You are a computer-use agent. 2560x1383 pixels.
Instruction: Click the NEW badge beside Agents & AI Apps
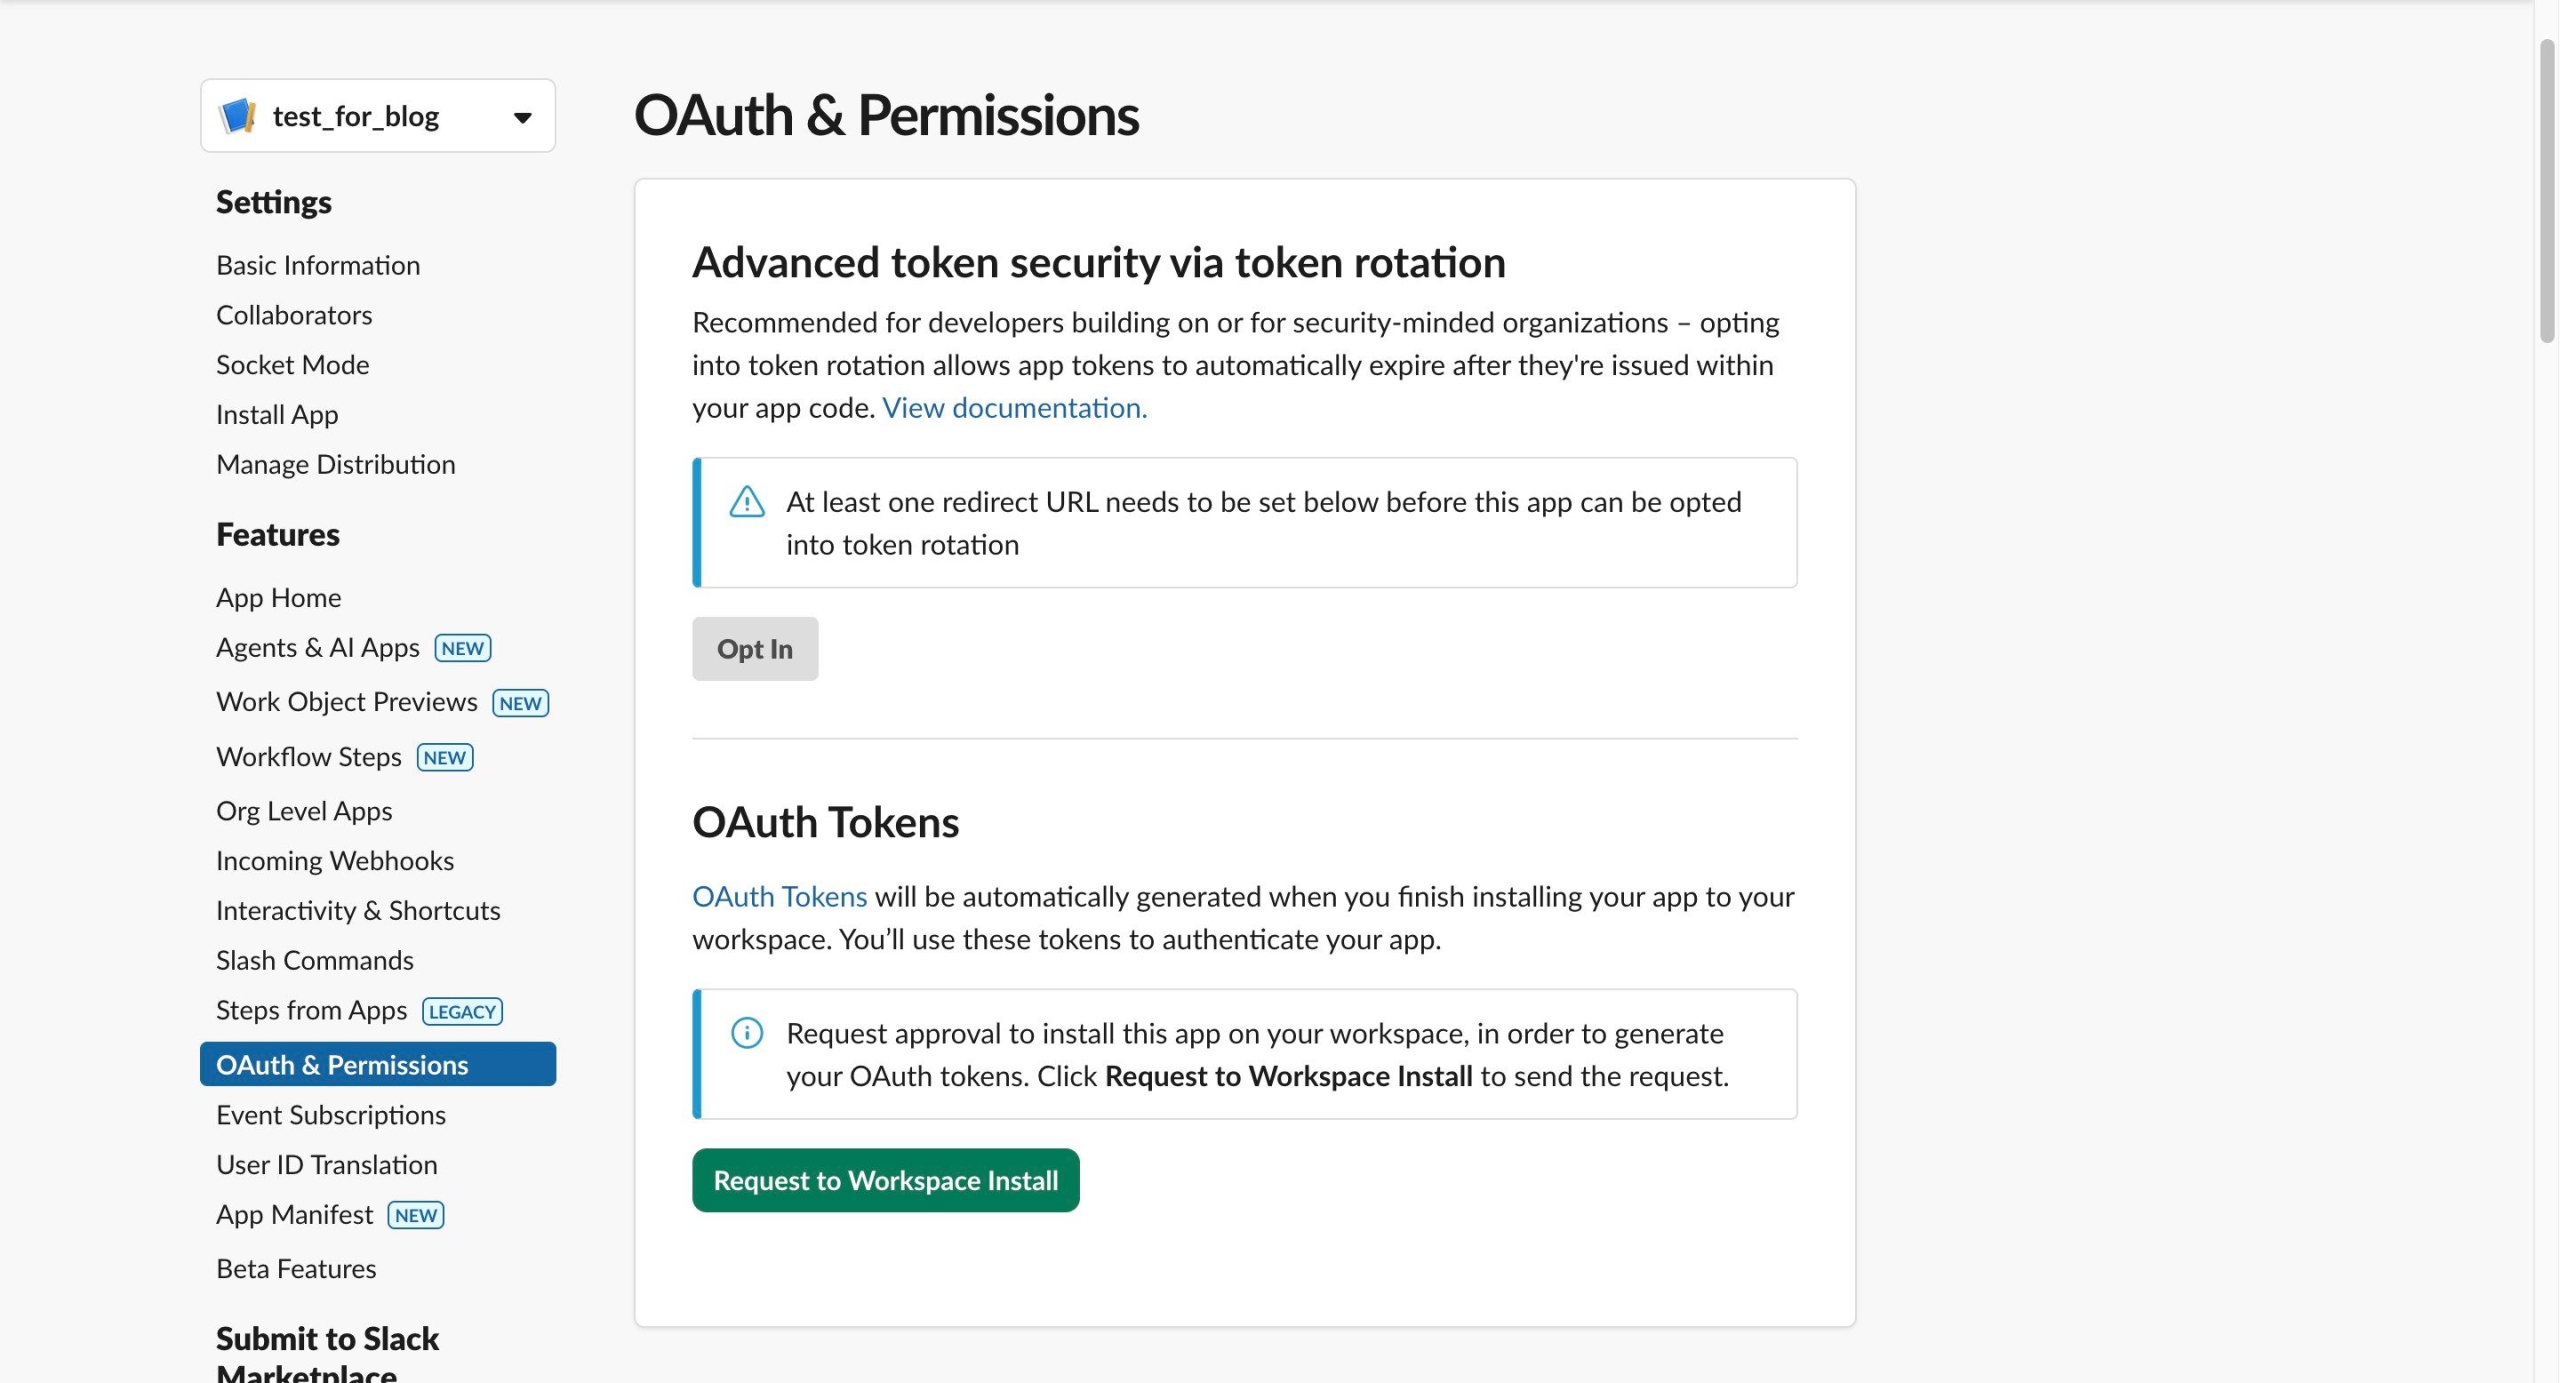(x=463, y=648)
